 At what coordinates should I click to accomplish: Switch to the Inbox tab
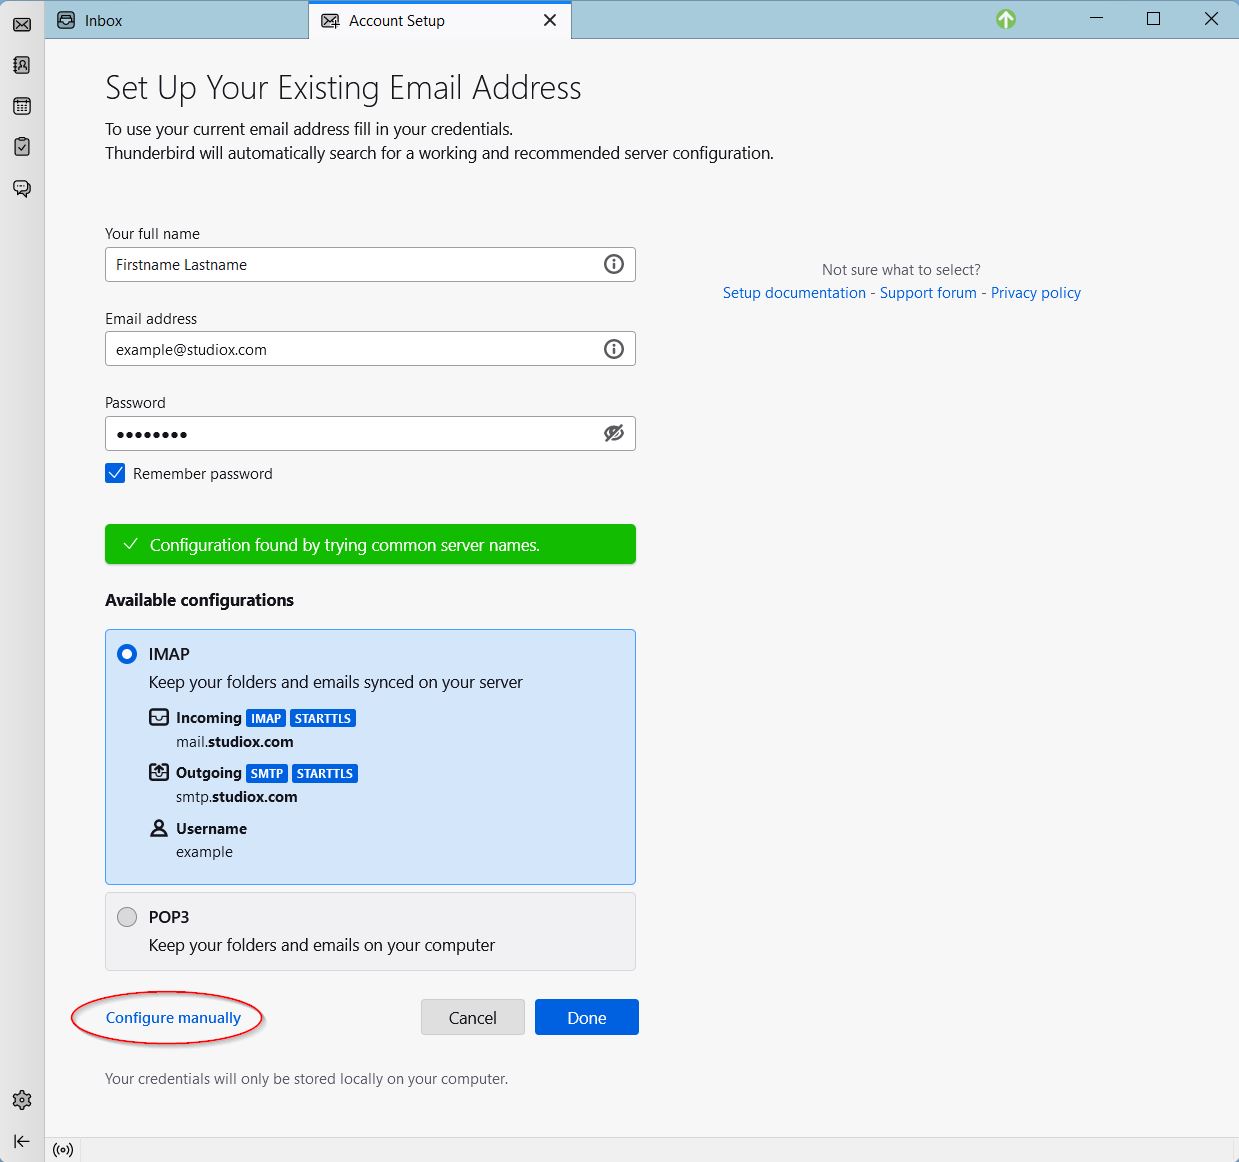pos(178,20)
